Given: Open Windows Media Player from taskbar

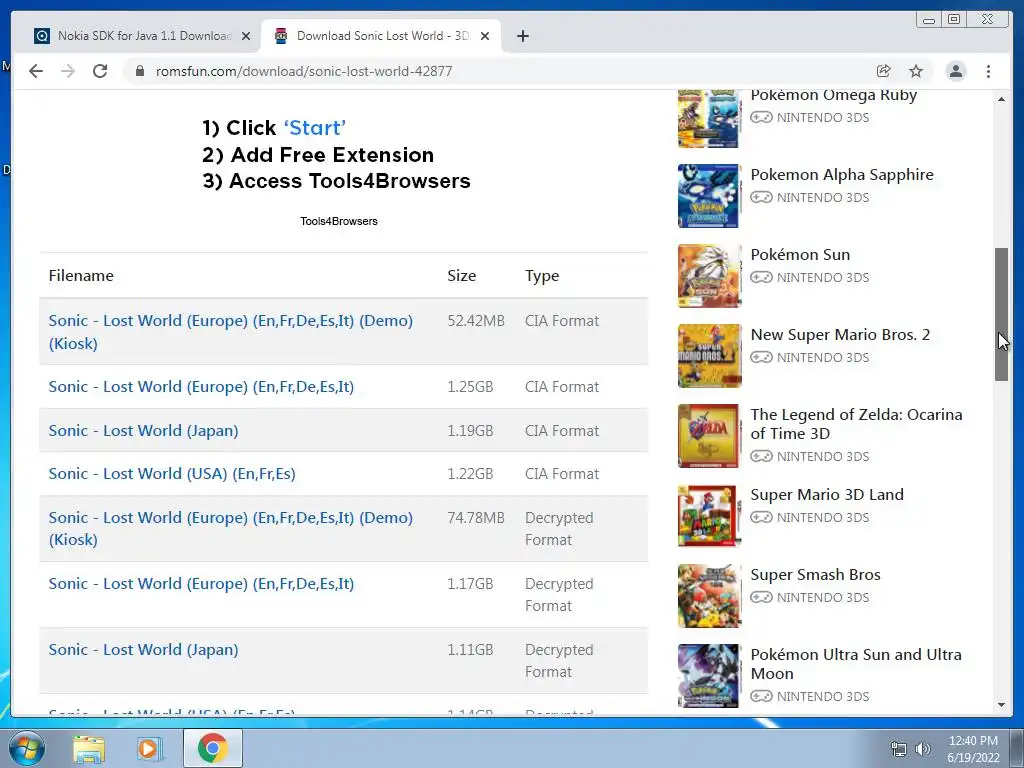Looking at the screenshot, I should pyautogui.click(x=148, y=749).
